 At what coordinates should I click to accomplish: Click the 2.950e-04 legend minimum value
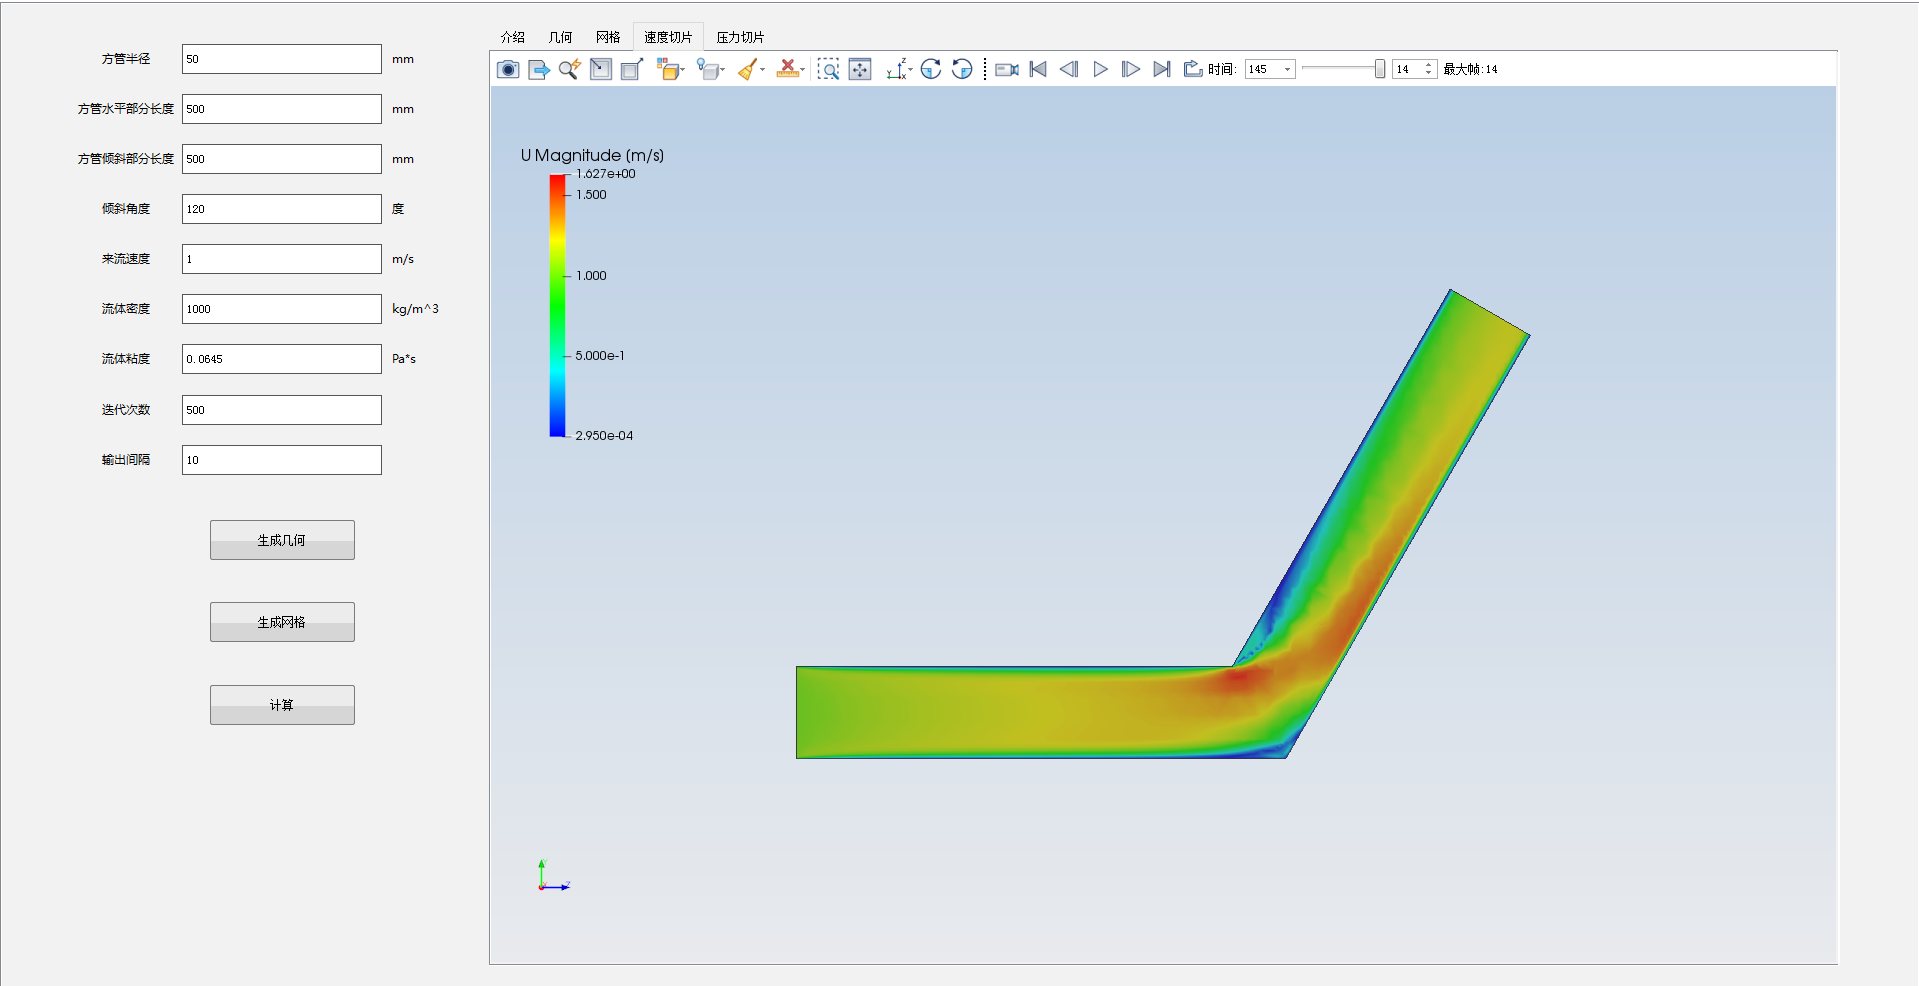[x=604, y=436]
